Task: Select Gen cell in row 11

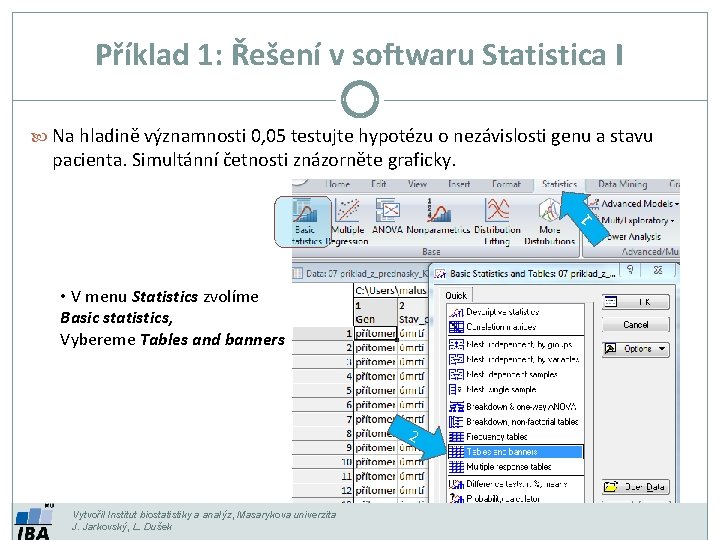Action: (x=375, y=476)
